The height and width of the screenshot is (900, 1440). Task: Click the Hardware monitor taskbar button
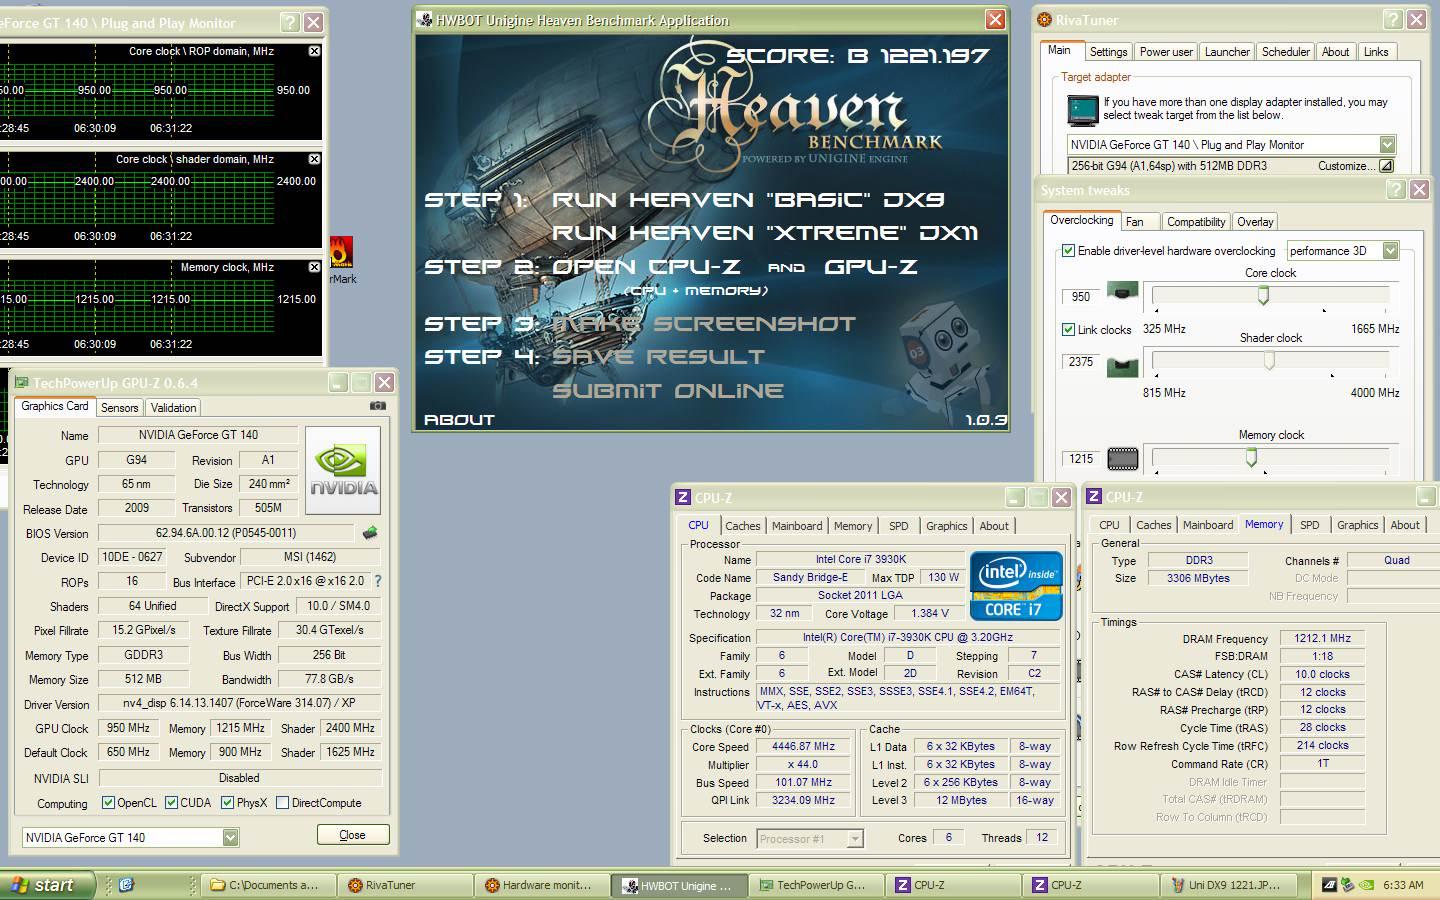click(541, 885)
